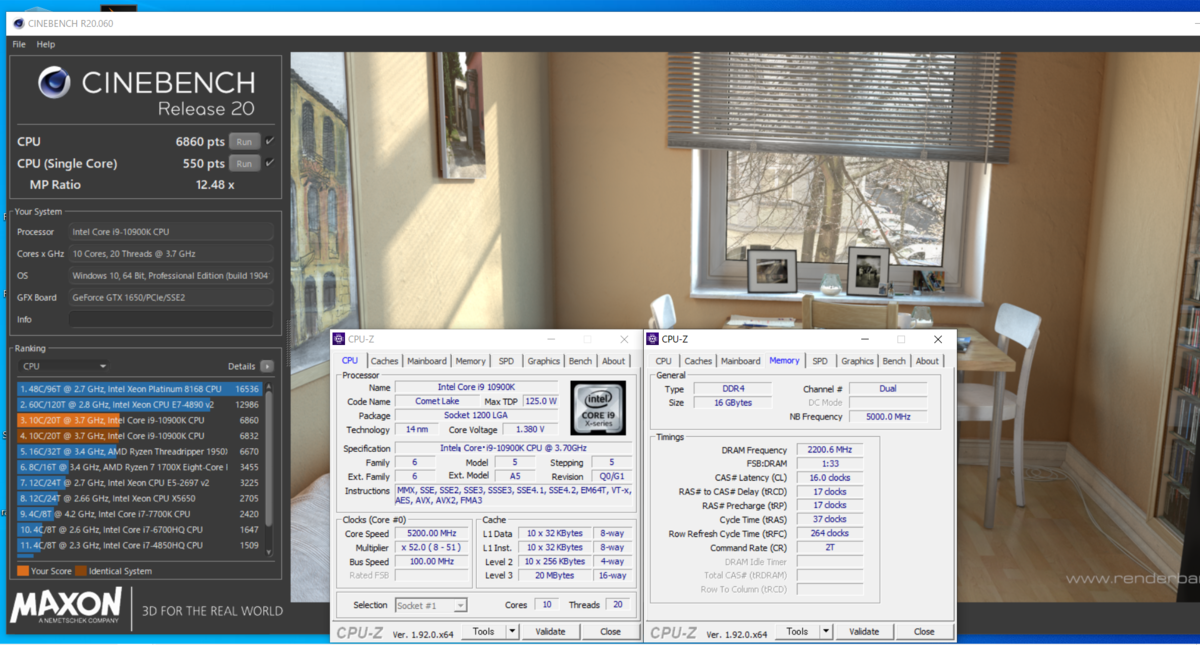Open the Tools dropdown arrow in the CPU-tab CPU-Z window
The width and height of the screenshot is (1200, 645).
coord(512,631)
